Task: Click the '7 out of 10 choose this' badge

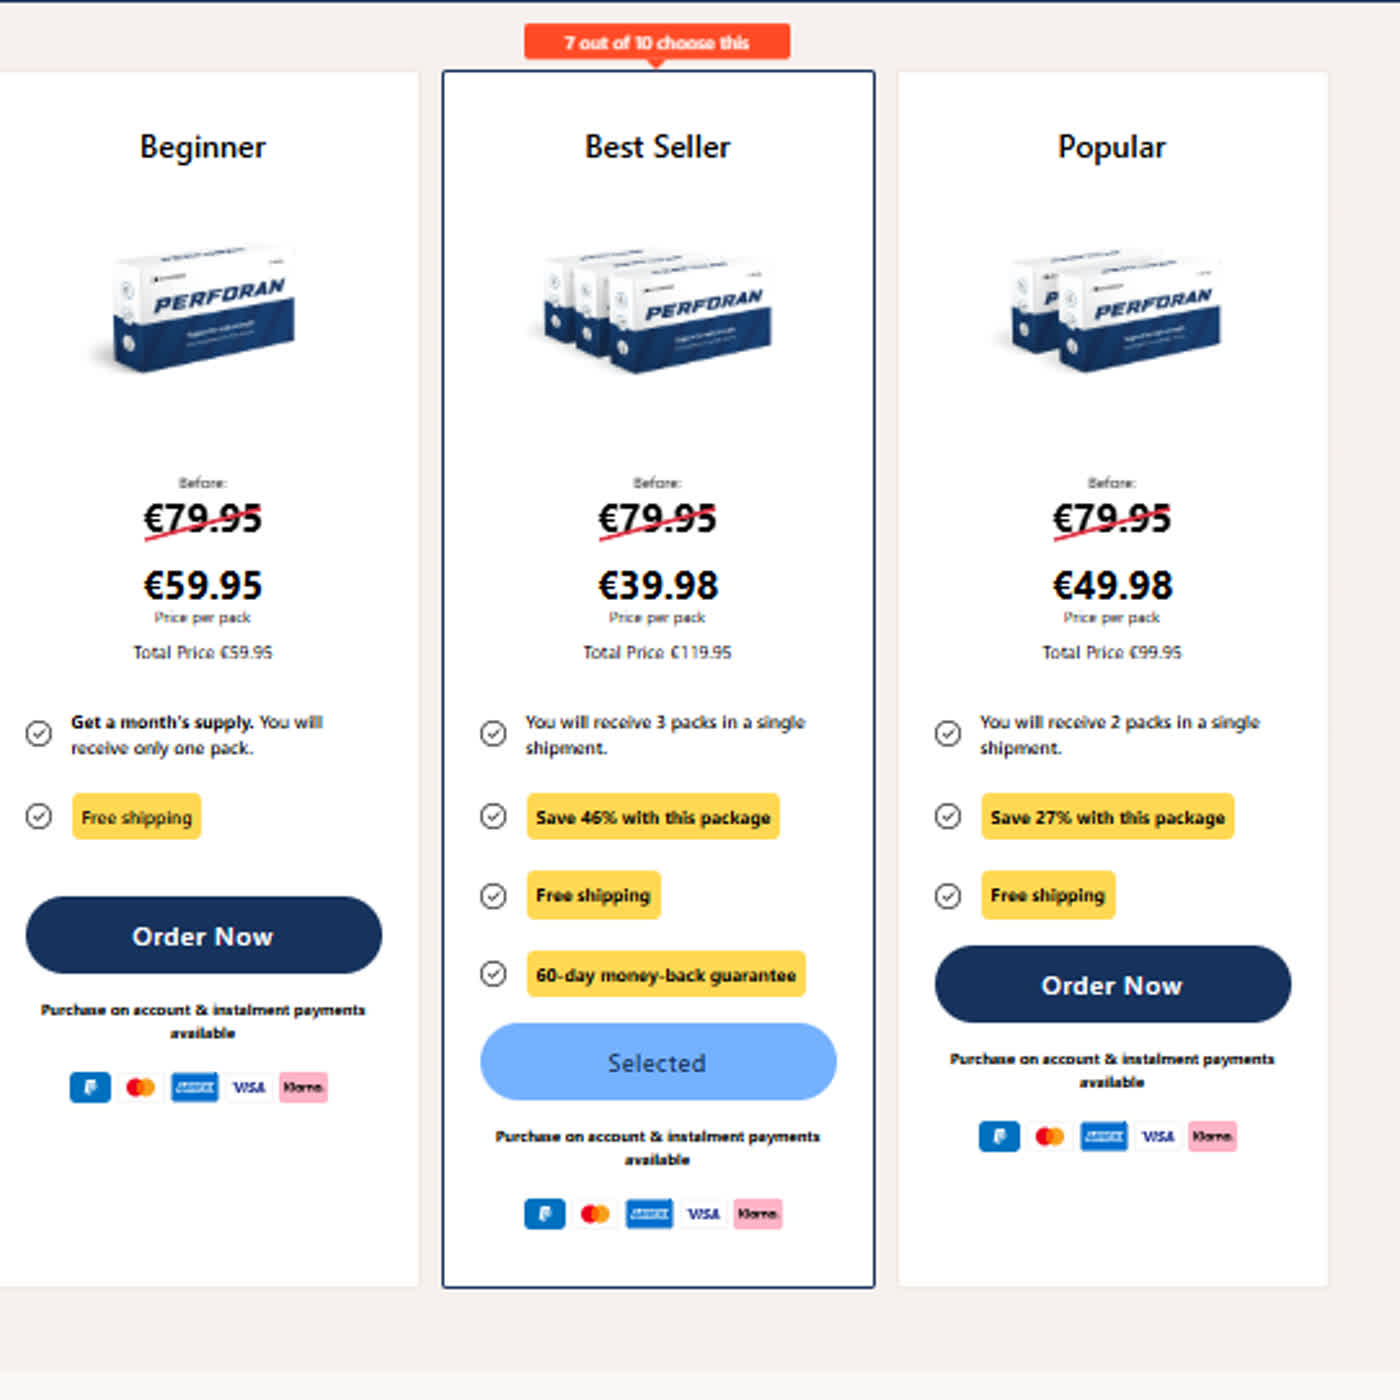Action: click(657, 43)
